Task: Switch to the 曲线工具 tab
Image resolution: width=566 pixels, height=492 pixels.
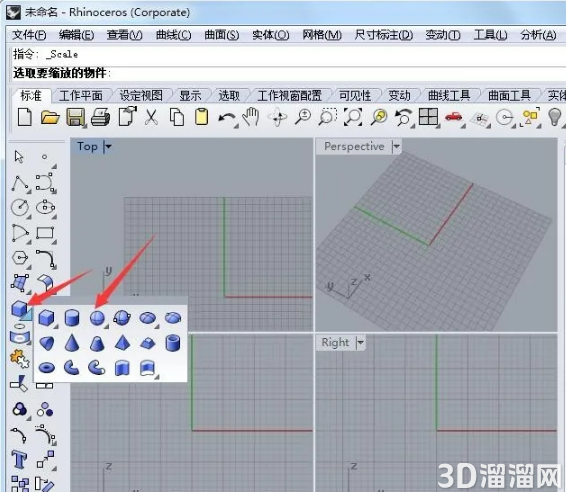Action: click(x=449, y=96)
